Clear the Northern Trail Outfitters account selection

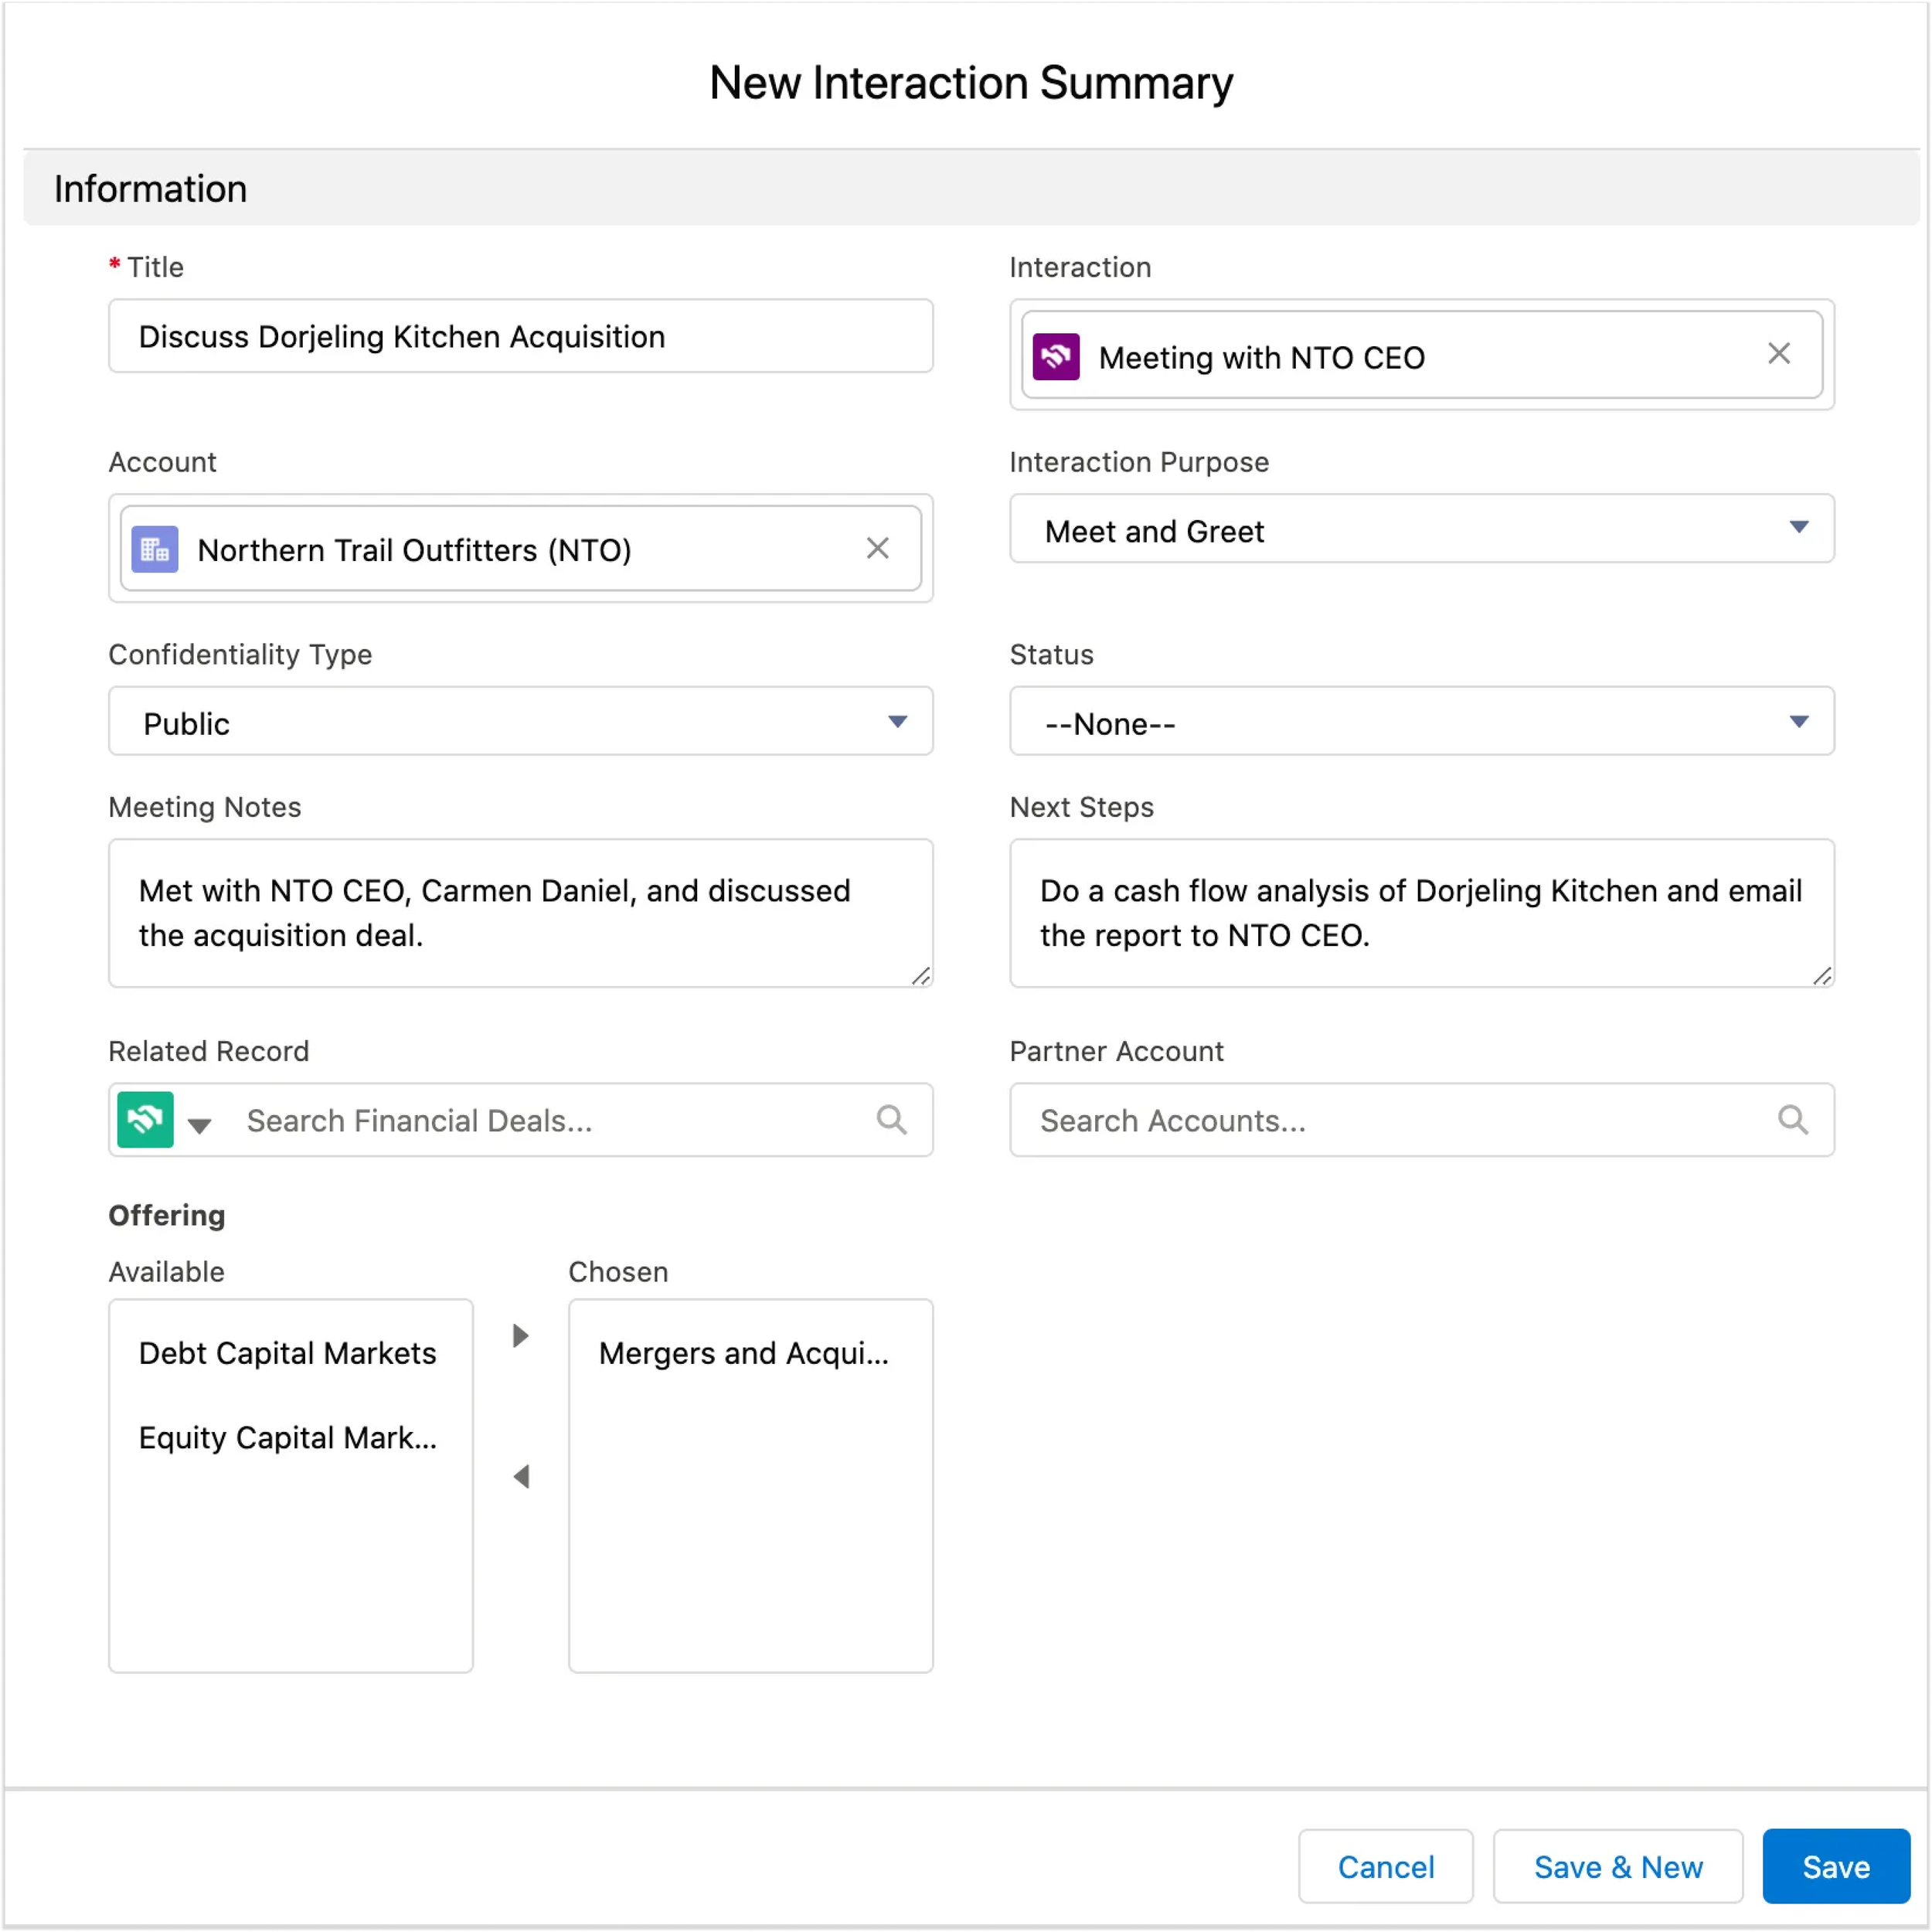click(877, 548)
